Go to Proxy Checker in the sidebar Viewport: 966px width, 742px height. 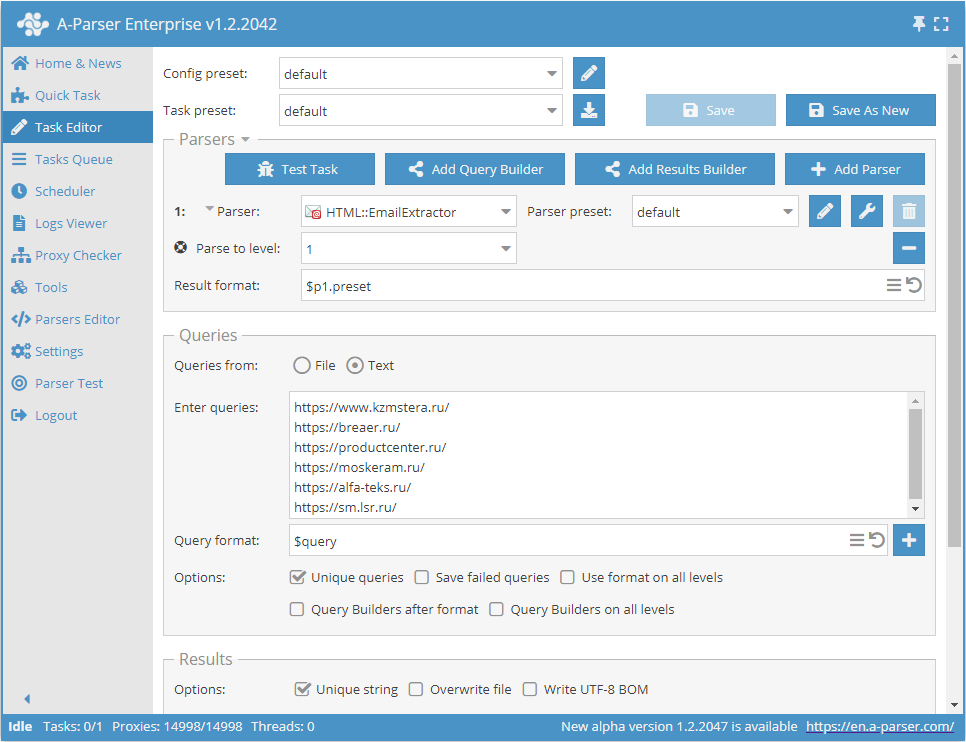78,255
